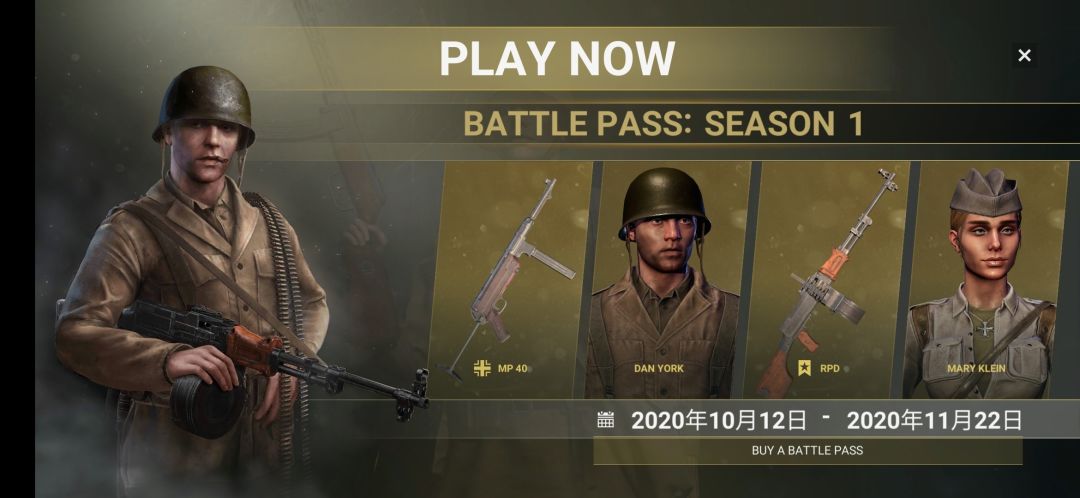Open the Dan York character card
This screenshot has width=1080, height=498.
click(664, 280)
